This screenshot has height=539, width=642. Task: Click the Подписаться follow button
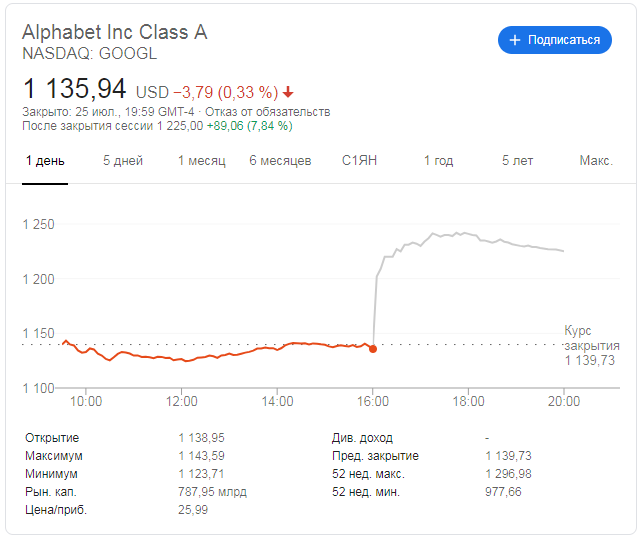[x=555, y=40]
